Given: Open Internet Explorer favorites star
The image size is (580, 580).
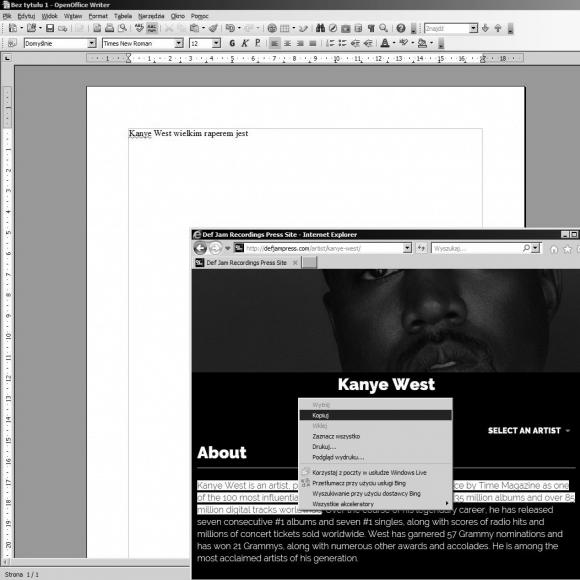Looking at the screenshot, I should 567,249.
